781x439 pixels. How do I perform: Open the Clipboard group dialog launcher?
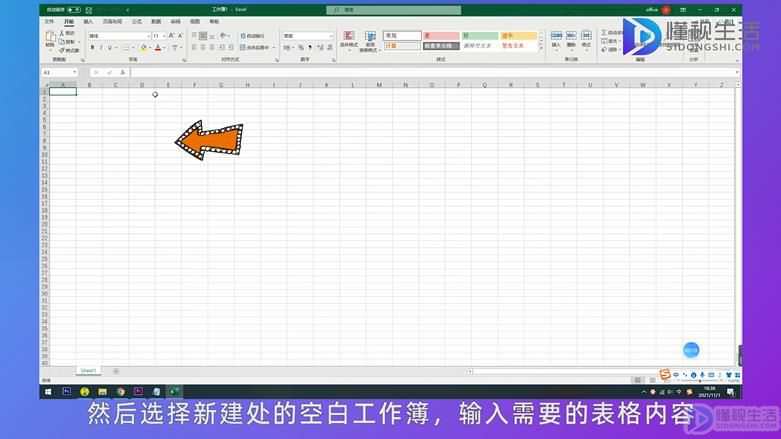coord(83,60)
